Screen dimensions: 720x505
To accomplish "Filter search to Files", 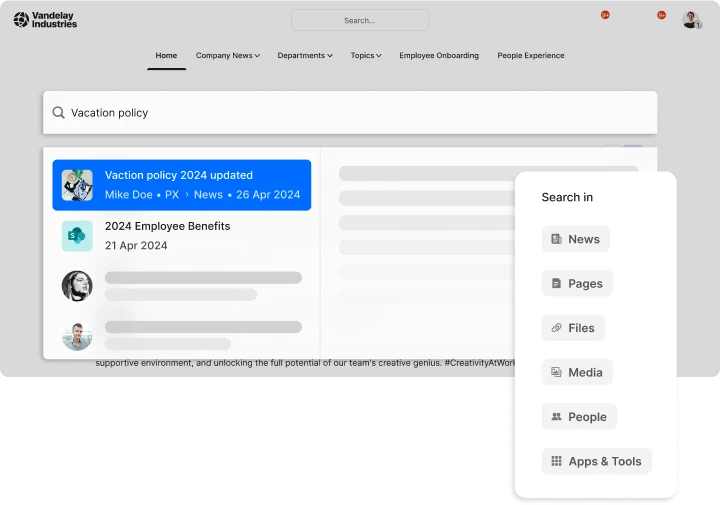I will pyautogui.click(x=573, y=328).
